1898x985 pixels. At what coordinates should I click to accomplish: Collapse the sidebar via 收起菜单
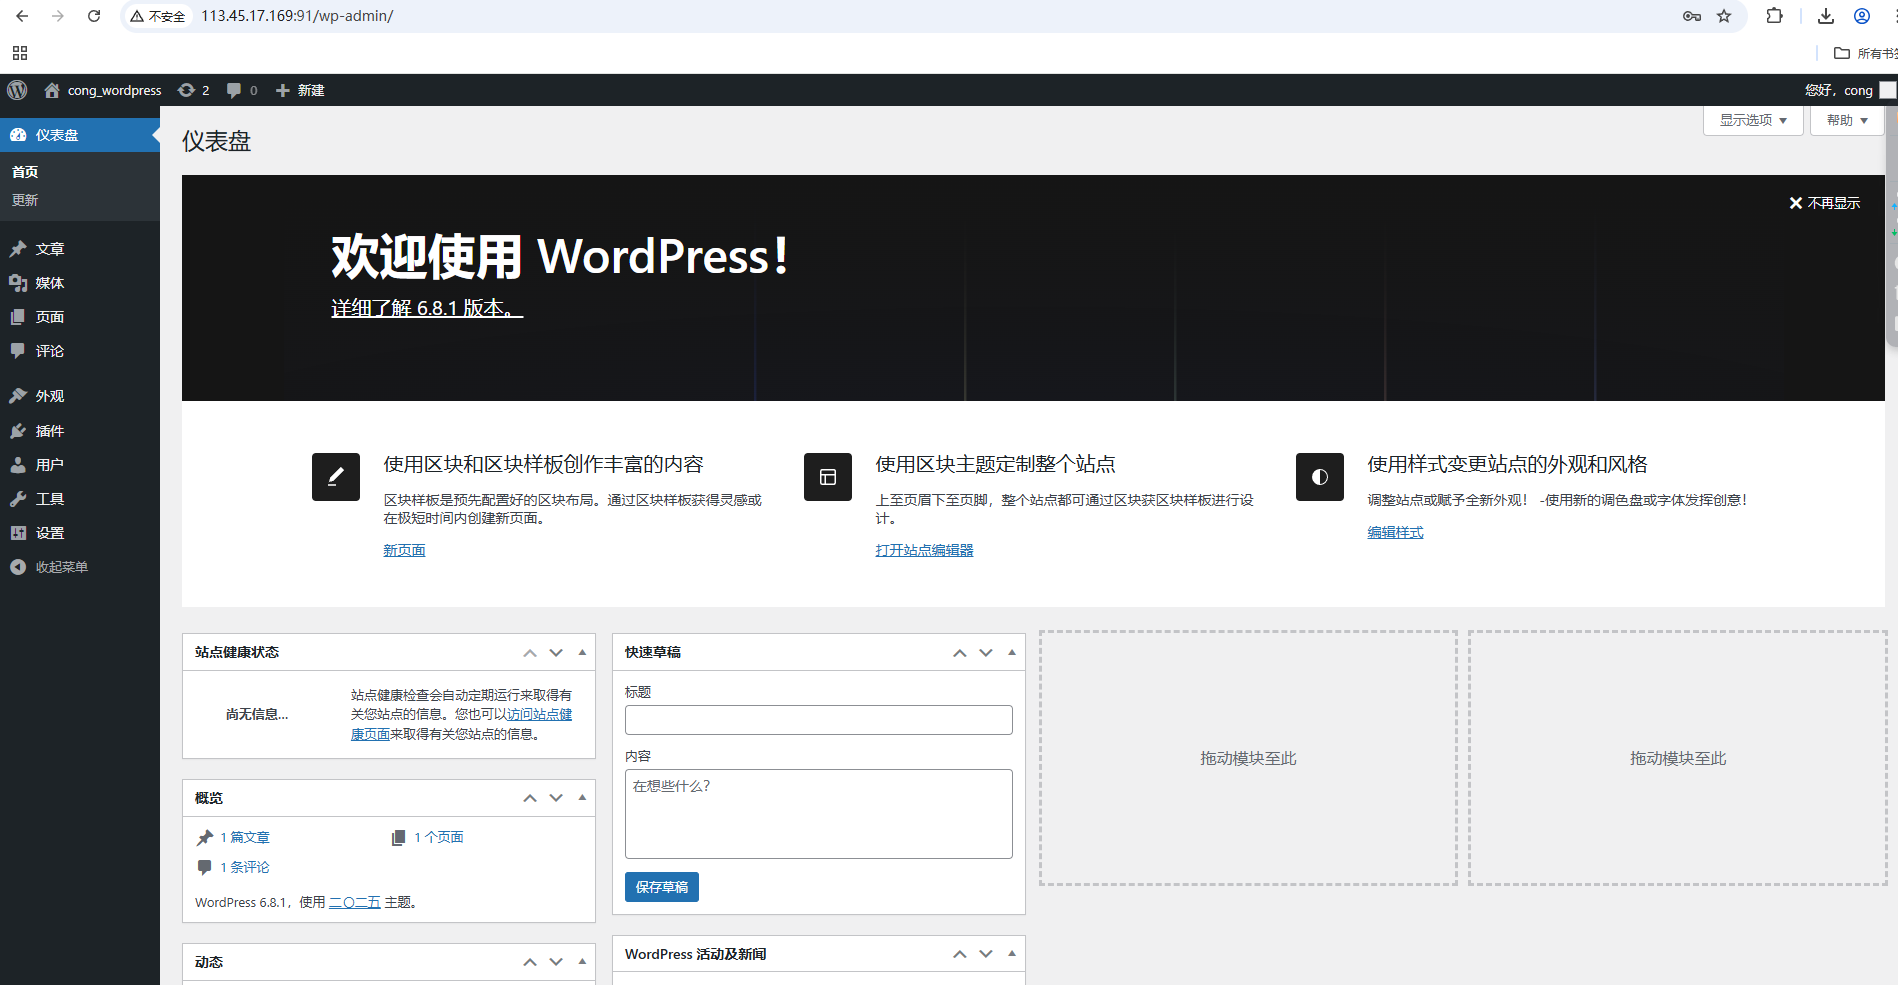click(x=80, y=567)
